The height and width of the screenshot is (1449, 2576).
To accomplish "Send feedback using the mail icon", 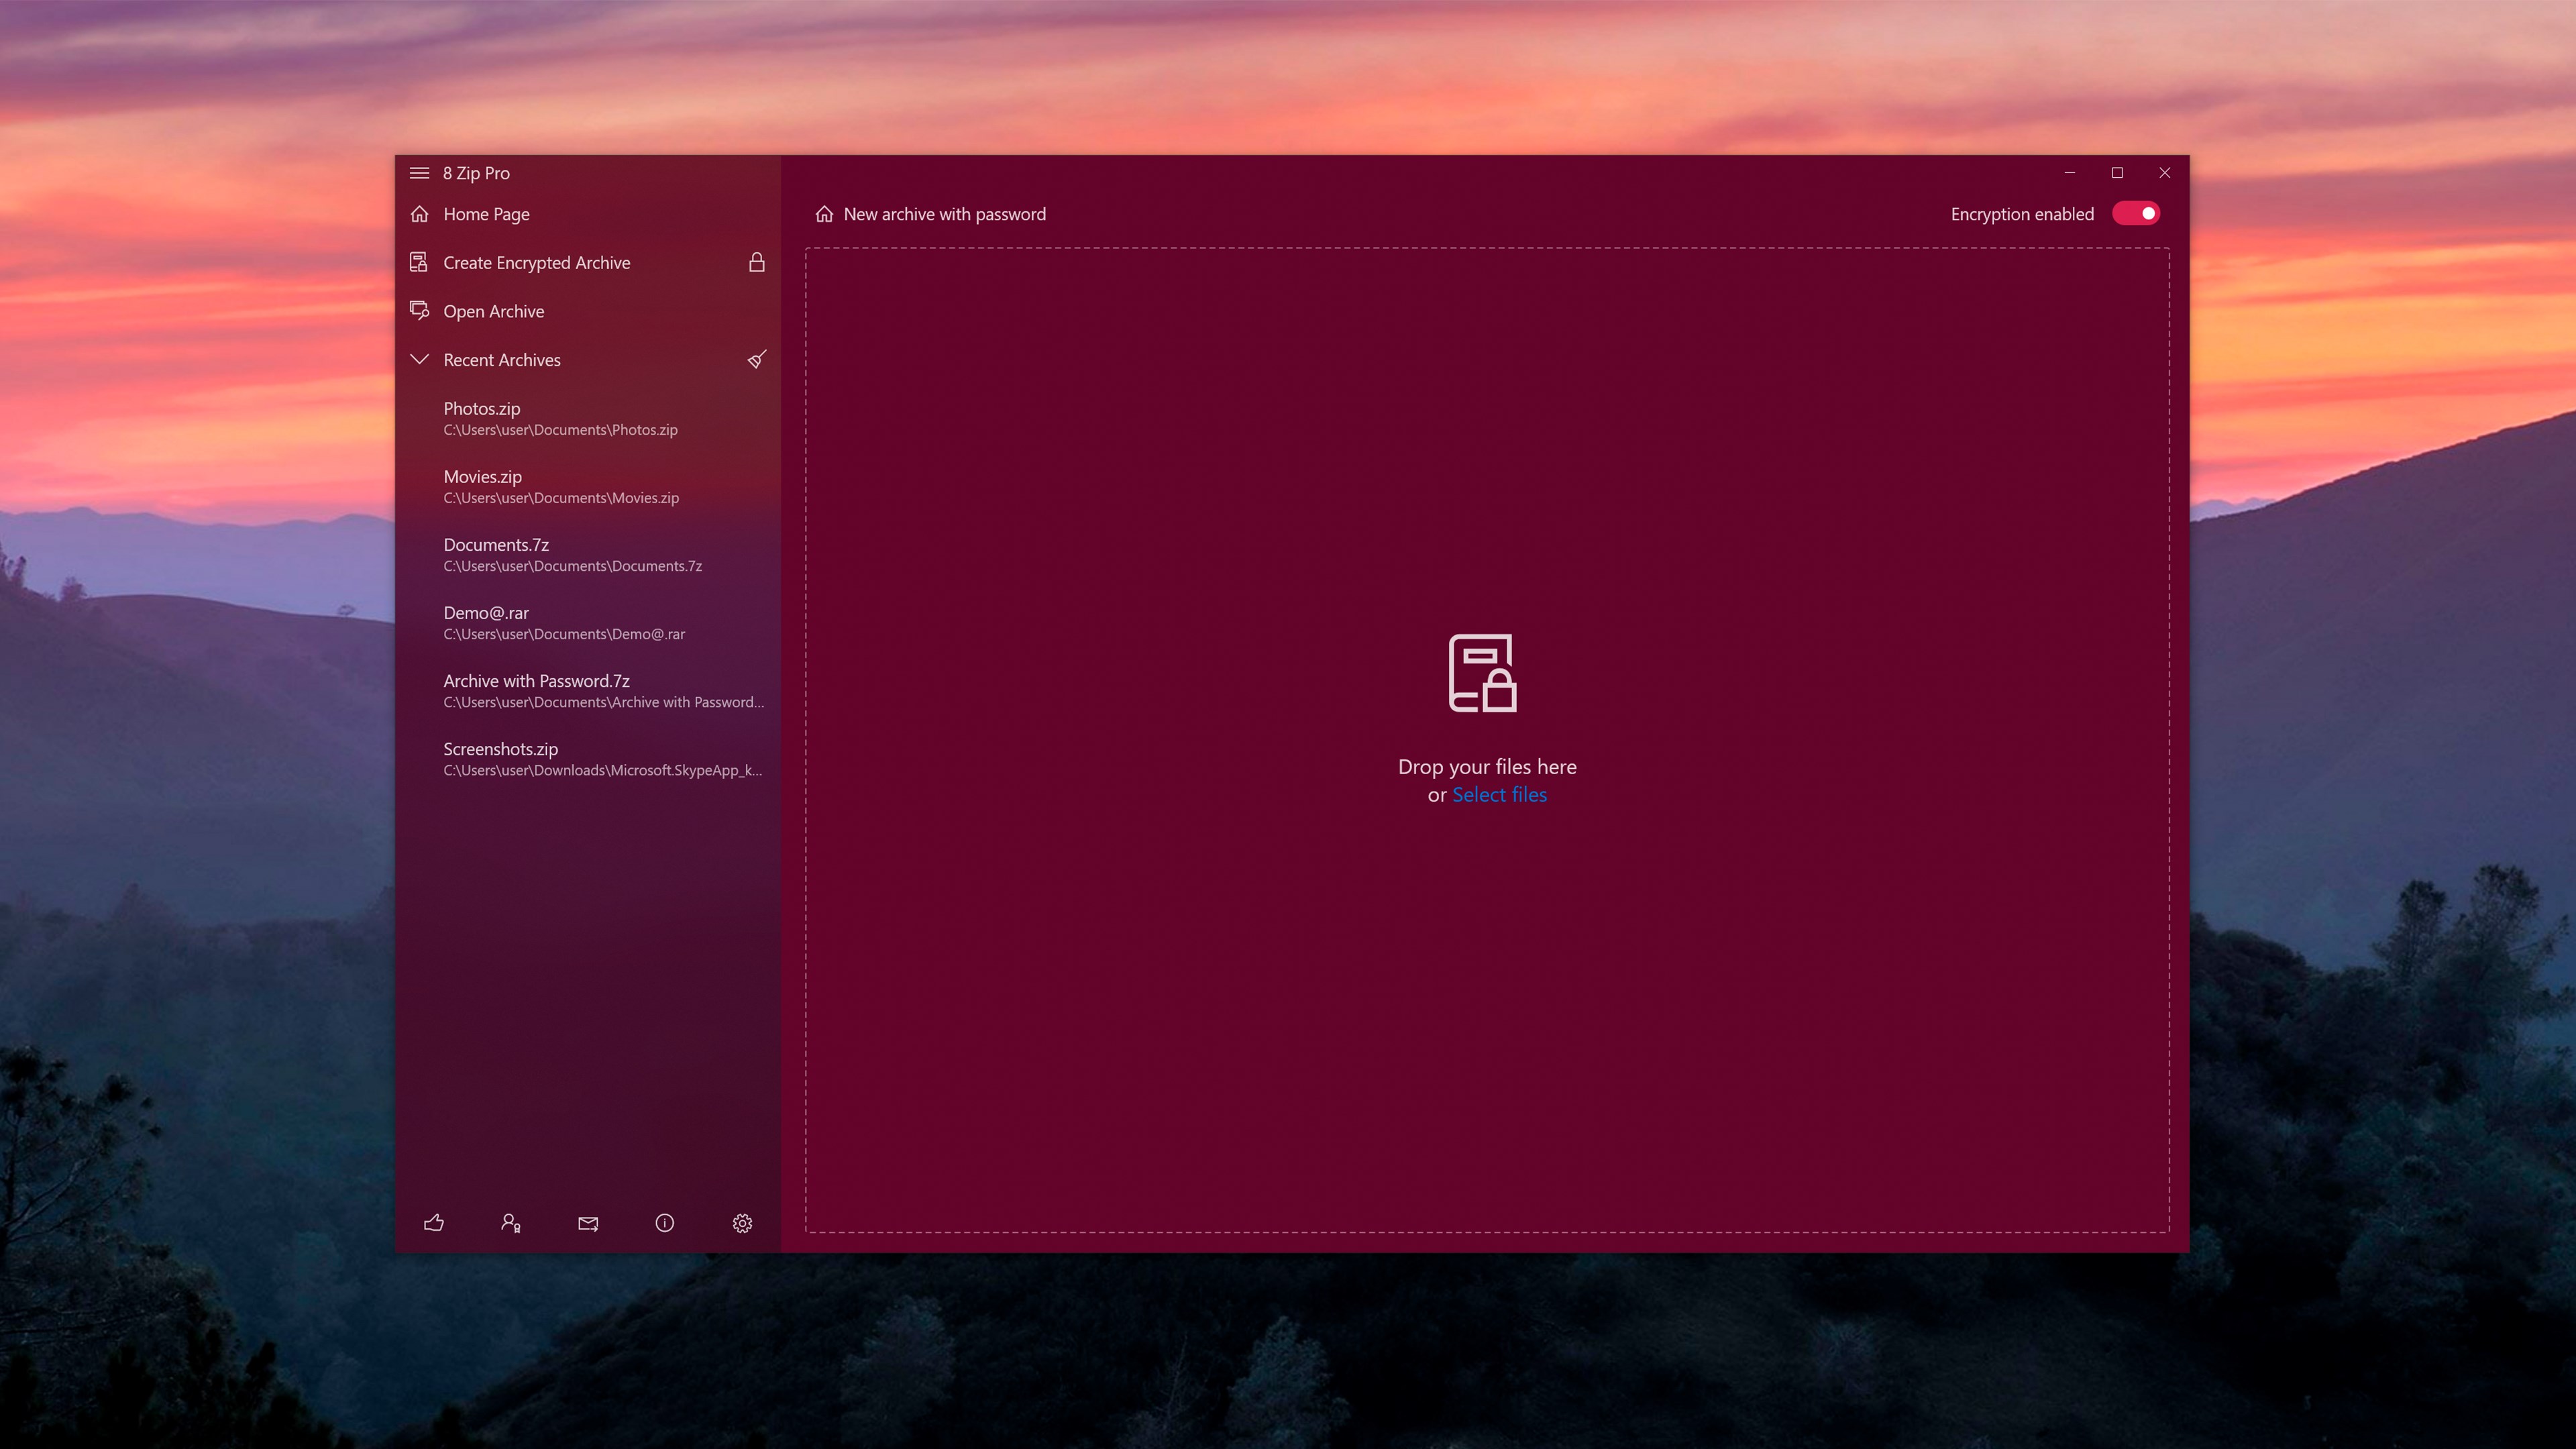I will [x=587, y=1223].
